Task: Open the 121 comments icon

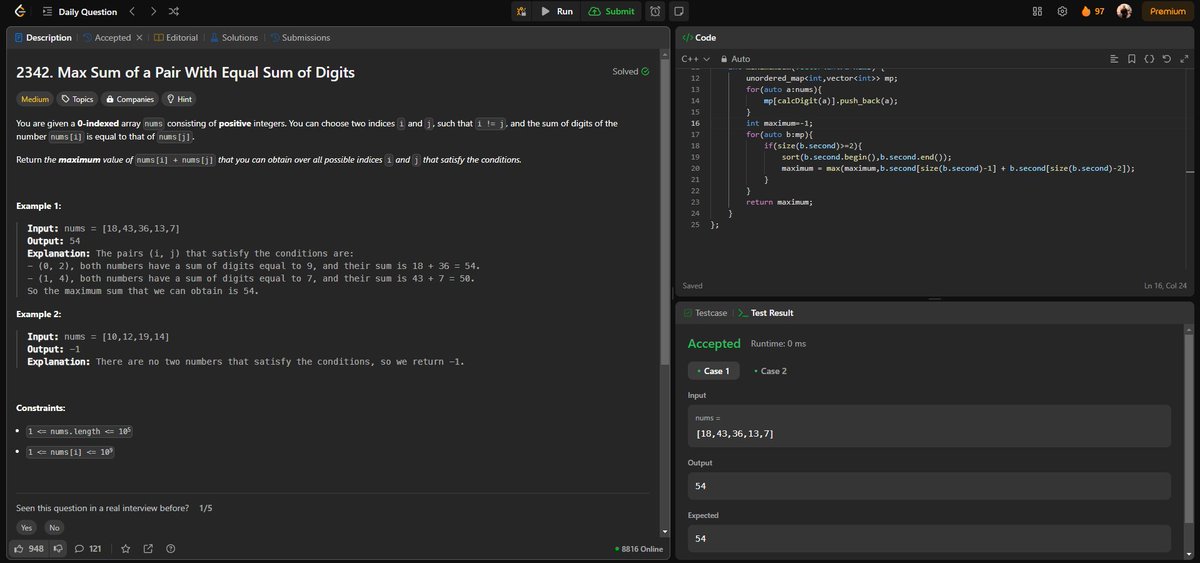Action: pos(88,548)
